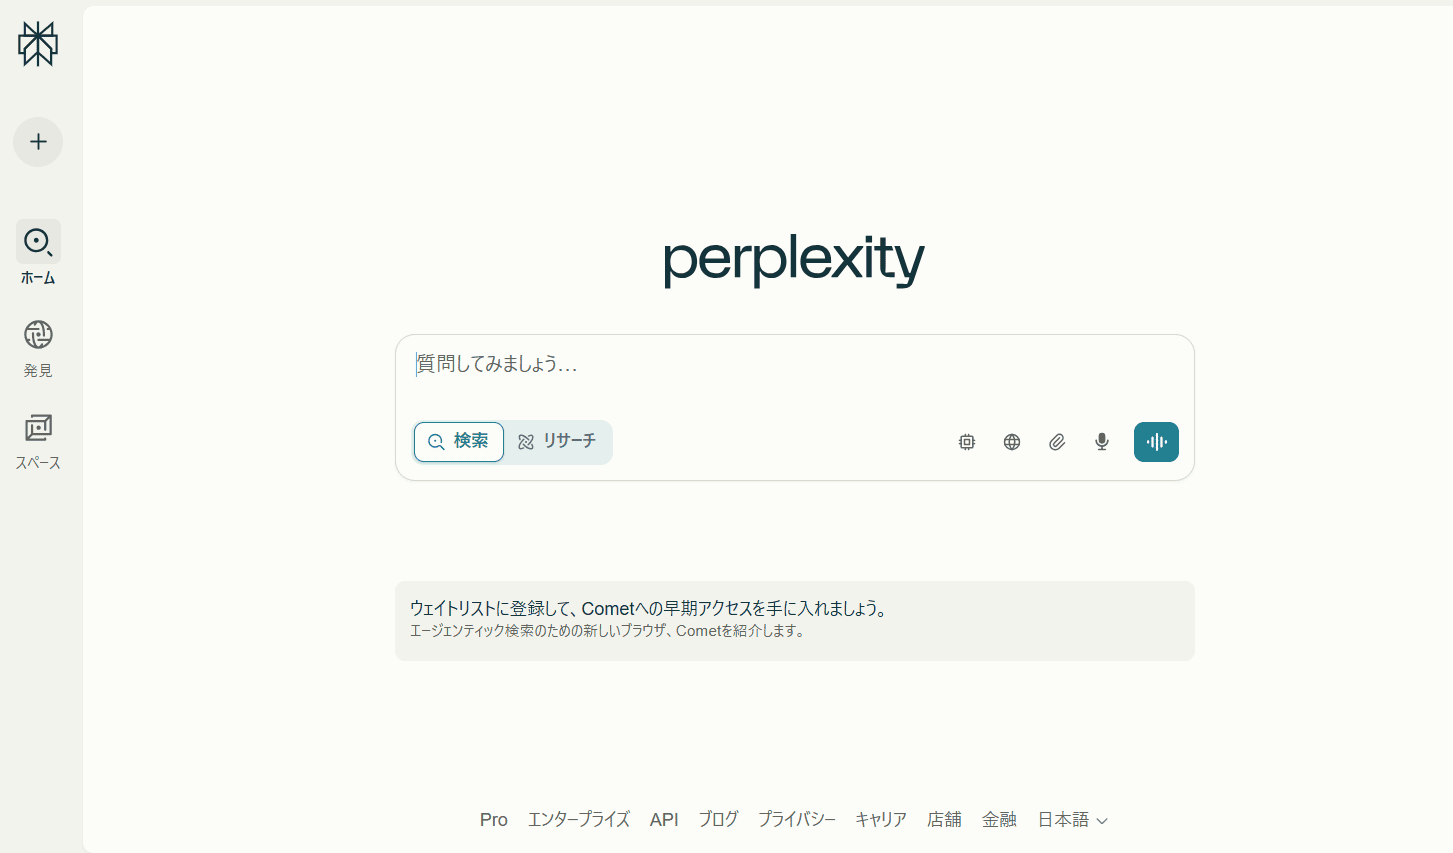
Task: Attach a file with the paperclip icon
Action: point(1056,441)
